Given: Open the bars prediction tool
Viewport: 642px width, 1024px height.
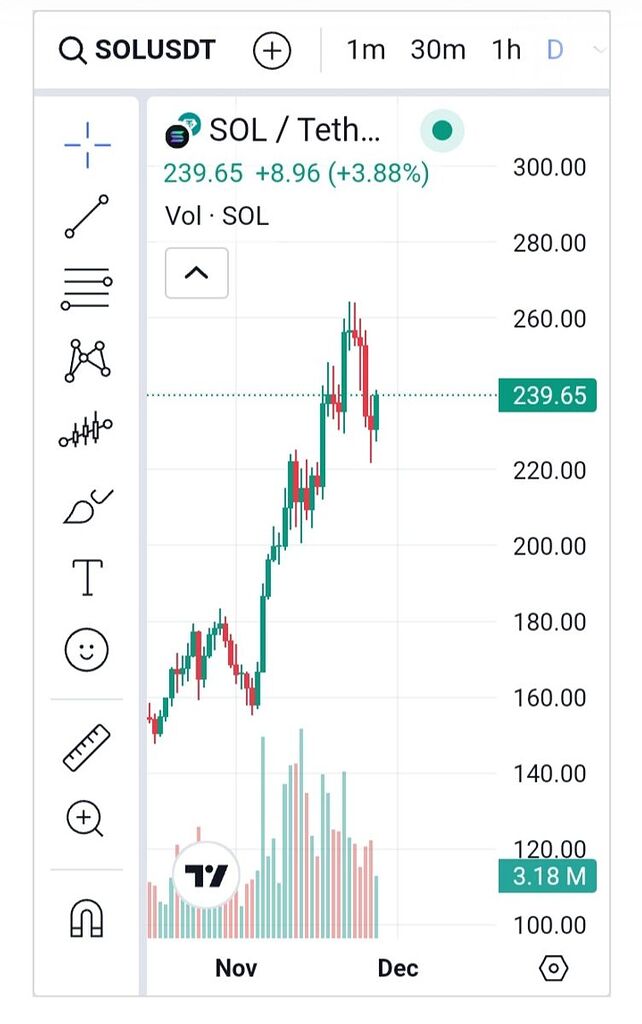Looking at the screenshot, I should tap(87, 432).
